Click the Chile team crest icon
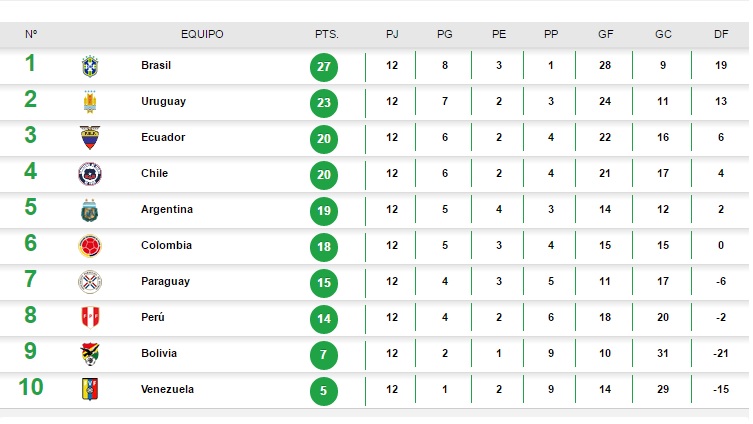The image size is (753, 424). pos(90,174)
